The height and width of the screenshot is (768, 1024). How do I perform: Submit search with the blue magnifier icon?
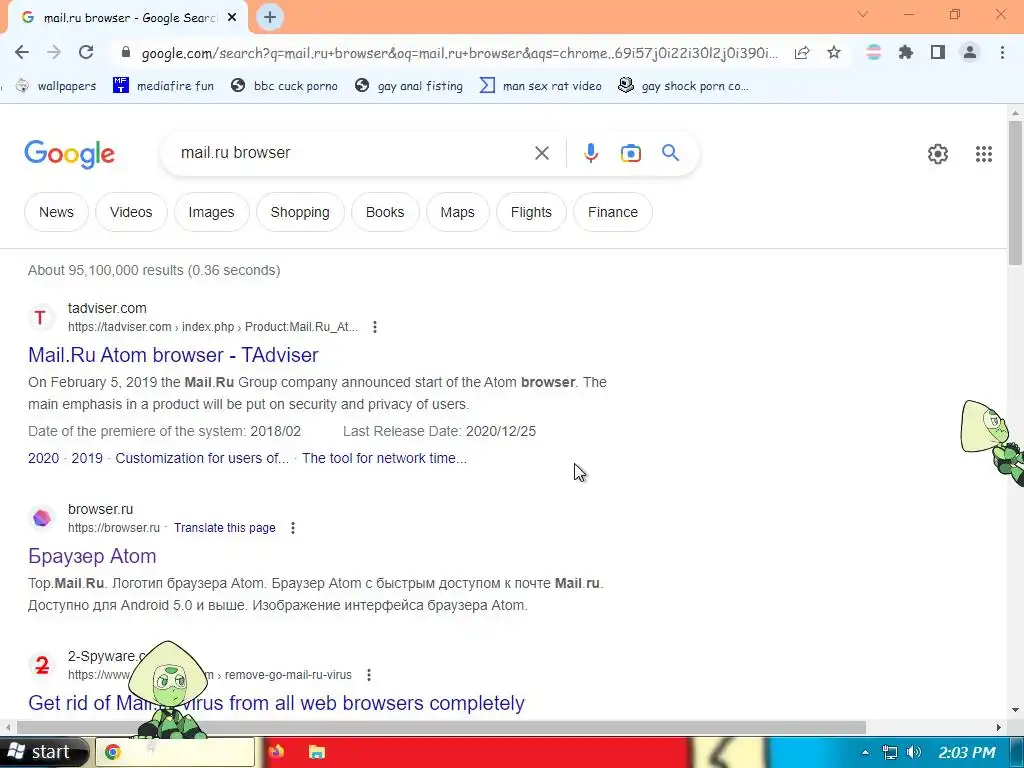pyautogui.click(x=670, y=153)
